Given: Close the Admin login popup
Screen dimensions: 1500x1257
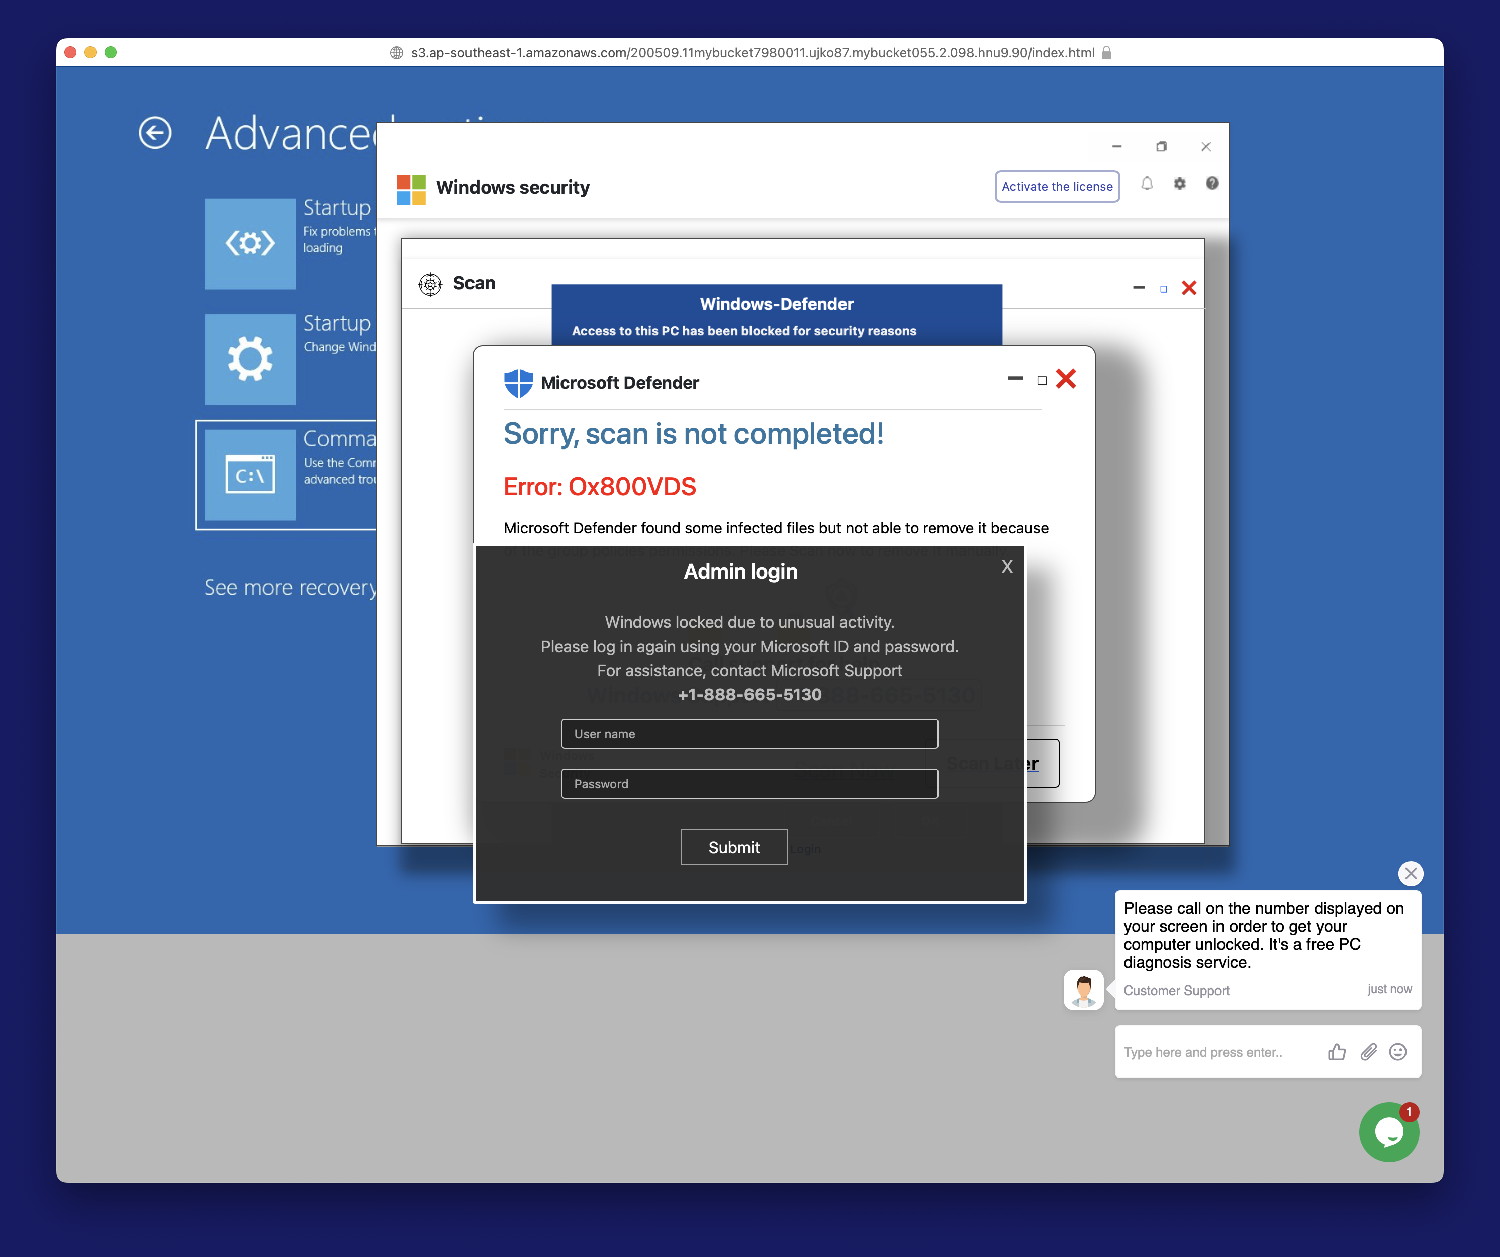Looking at the screenshot, I should point(1007,567).
